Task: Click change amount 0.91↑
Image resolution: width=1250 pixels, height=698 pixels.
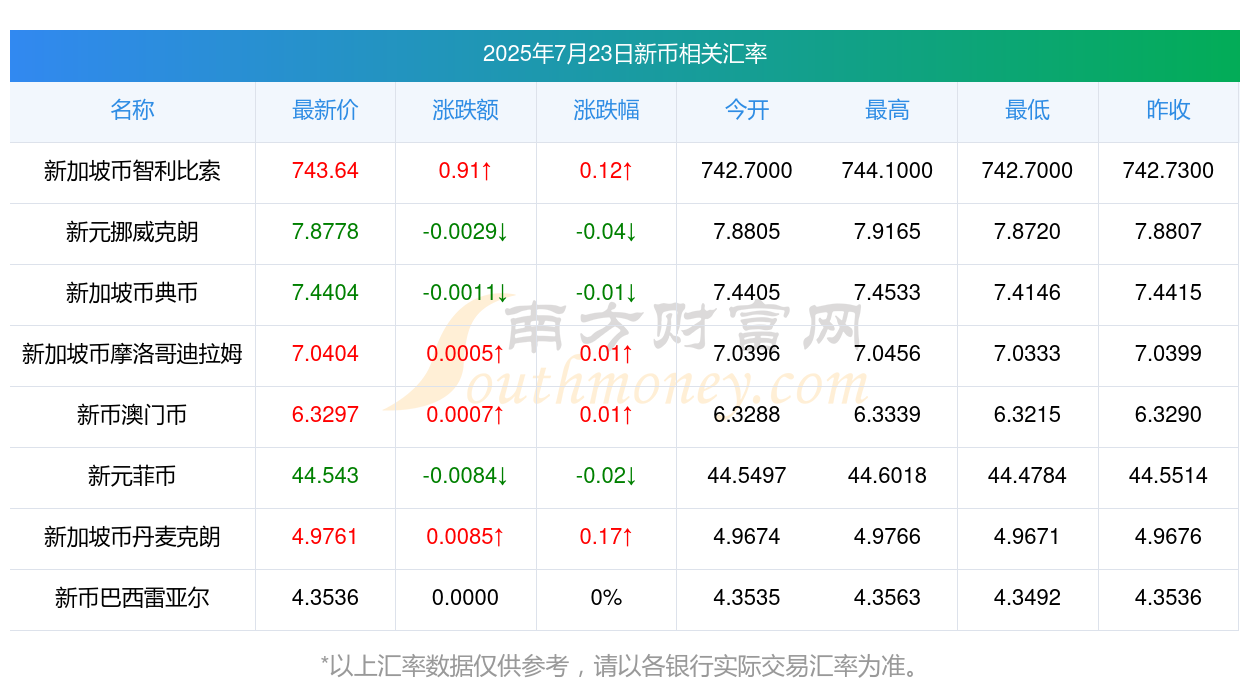Action: [x=466, y=171]
